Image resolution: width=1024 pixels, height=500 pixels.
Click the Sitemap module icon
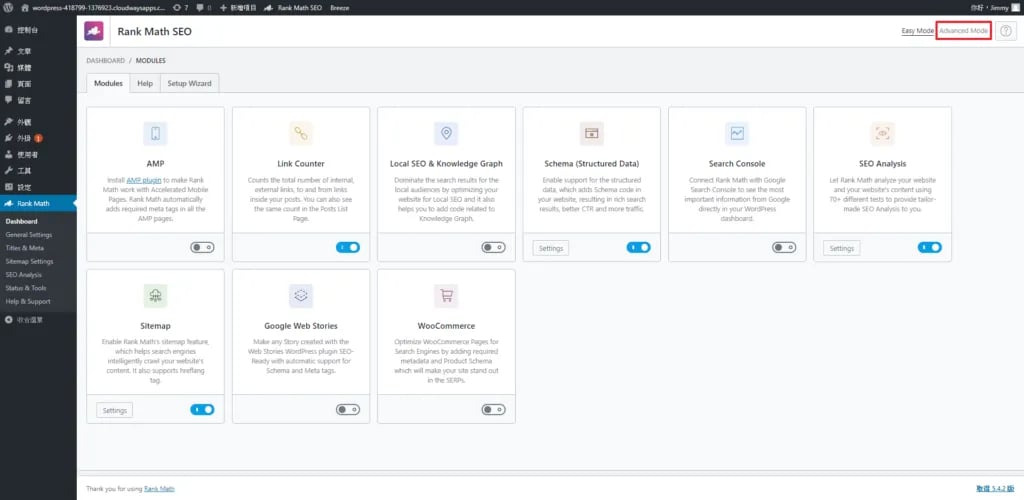pyautogui.click(x=155, y=296)
